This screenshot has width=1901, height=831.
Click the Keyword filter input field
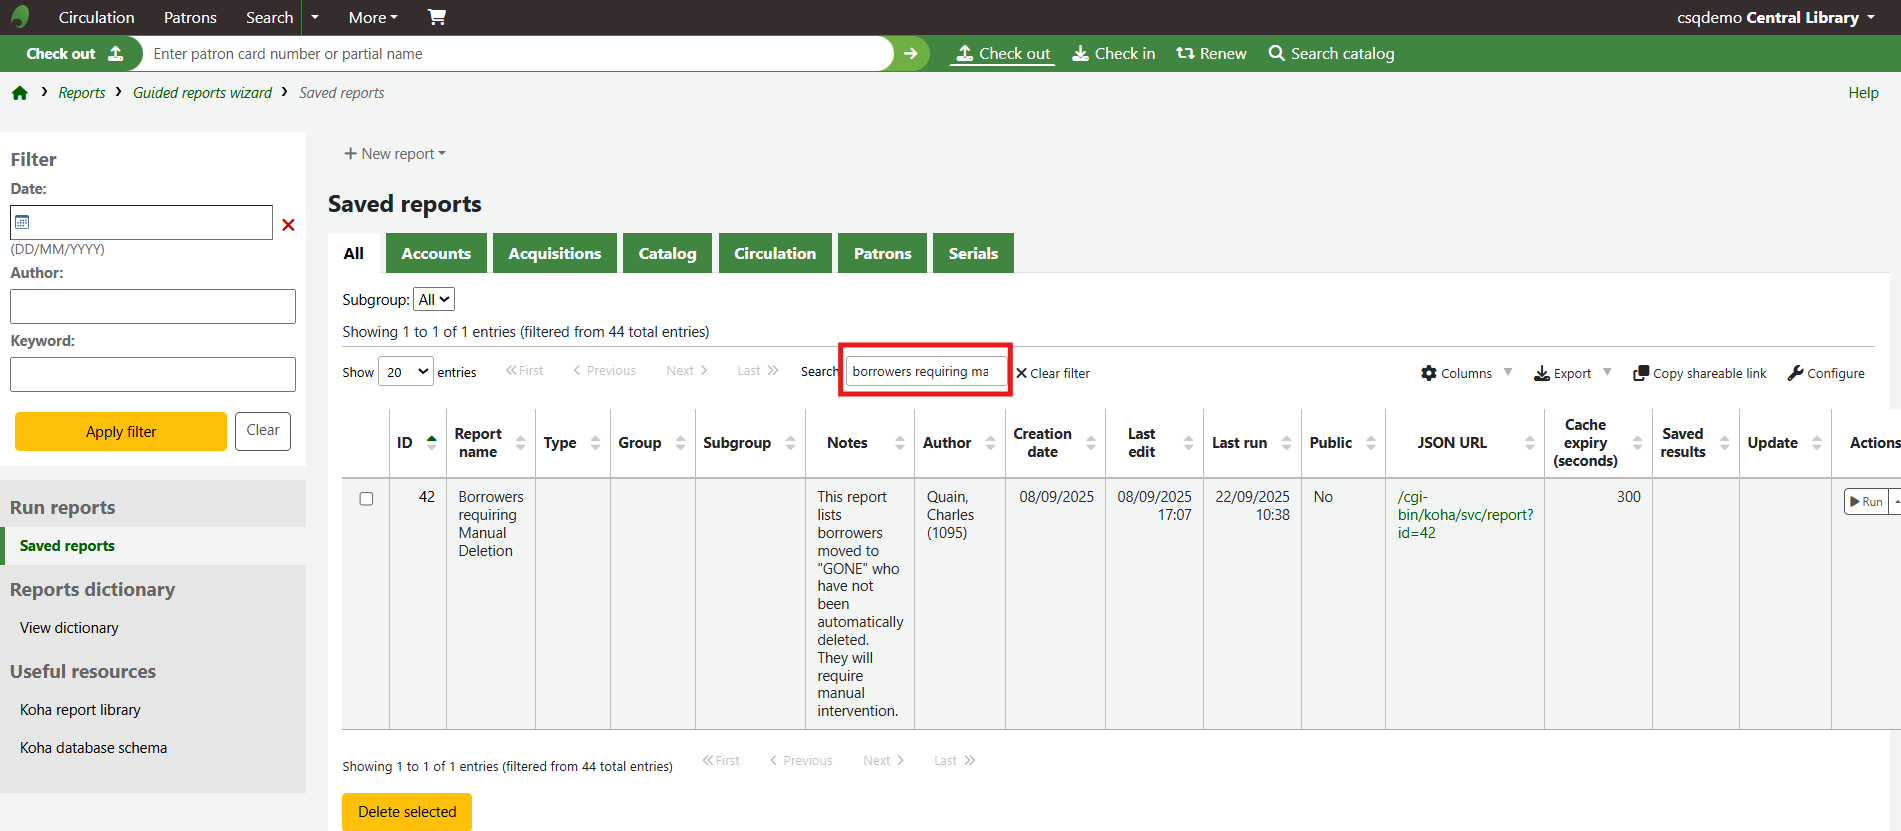pos(153,375)
